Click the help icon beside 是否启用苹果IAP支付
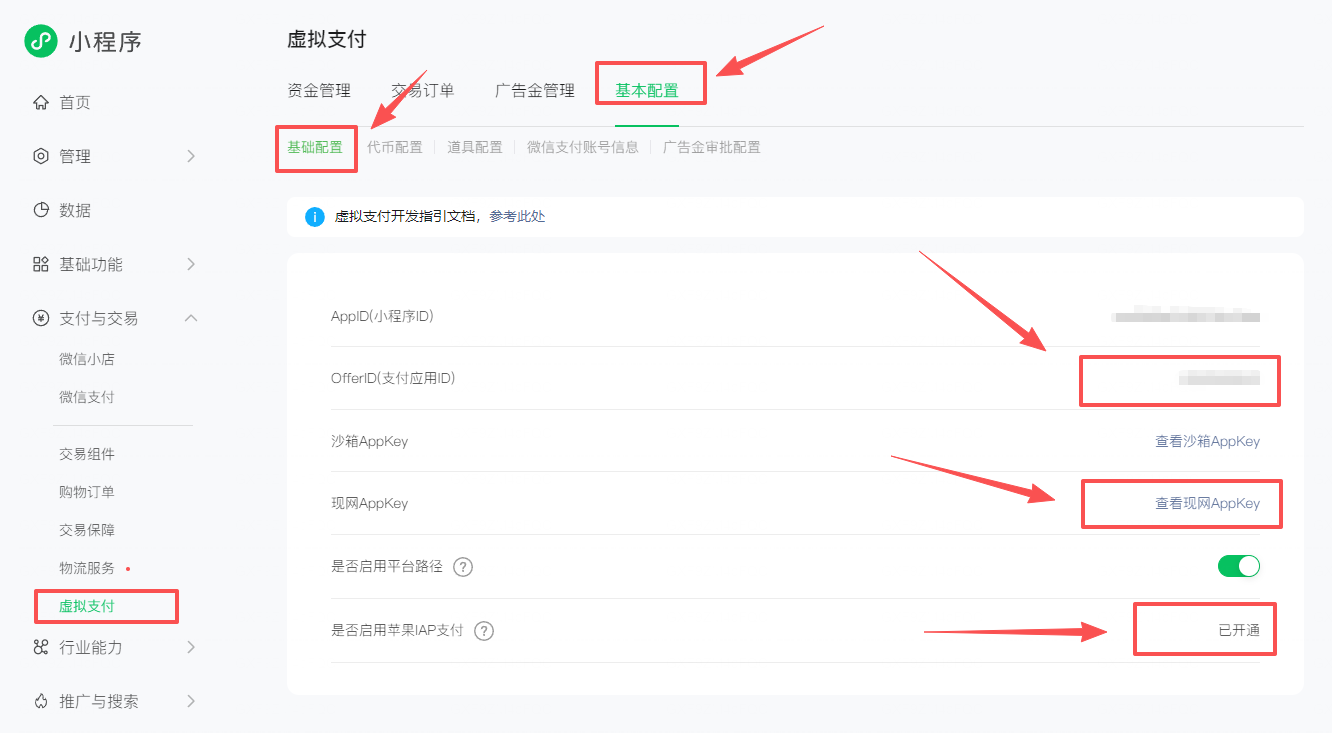Image resolution: width=1332 pixels, height=733 pixels. point(484,631)
